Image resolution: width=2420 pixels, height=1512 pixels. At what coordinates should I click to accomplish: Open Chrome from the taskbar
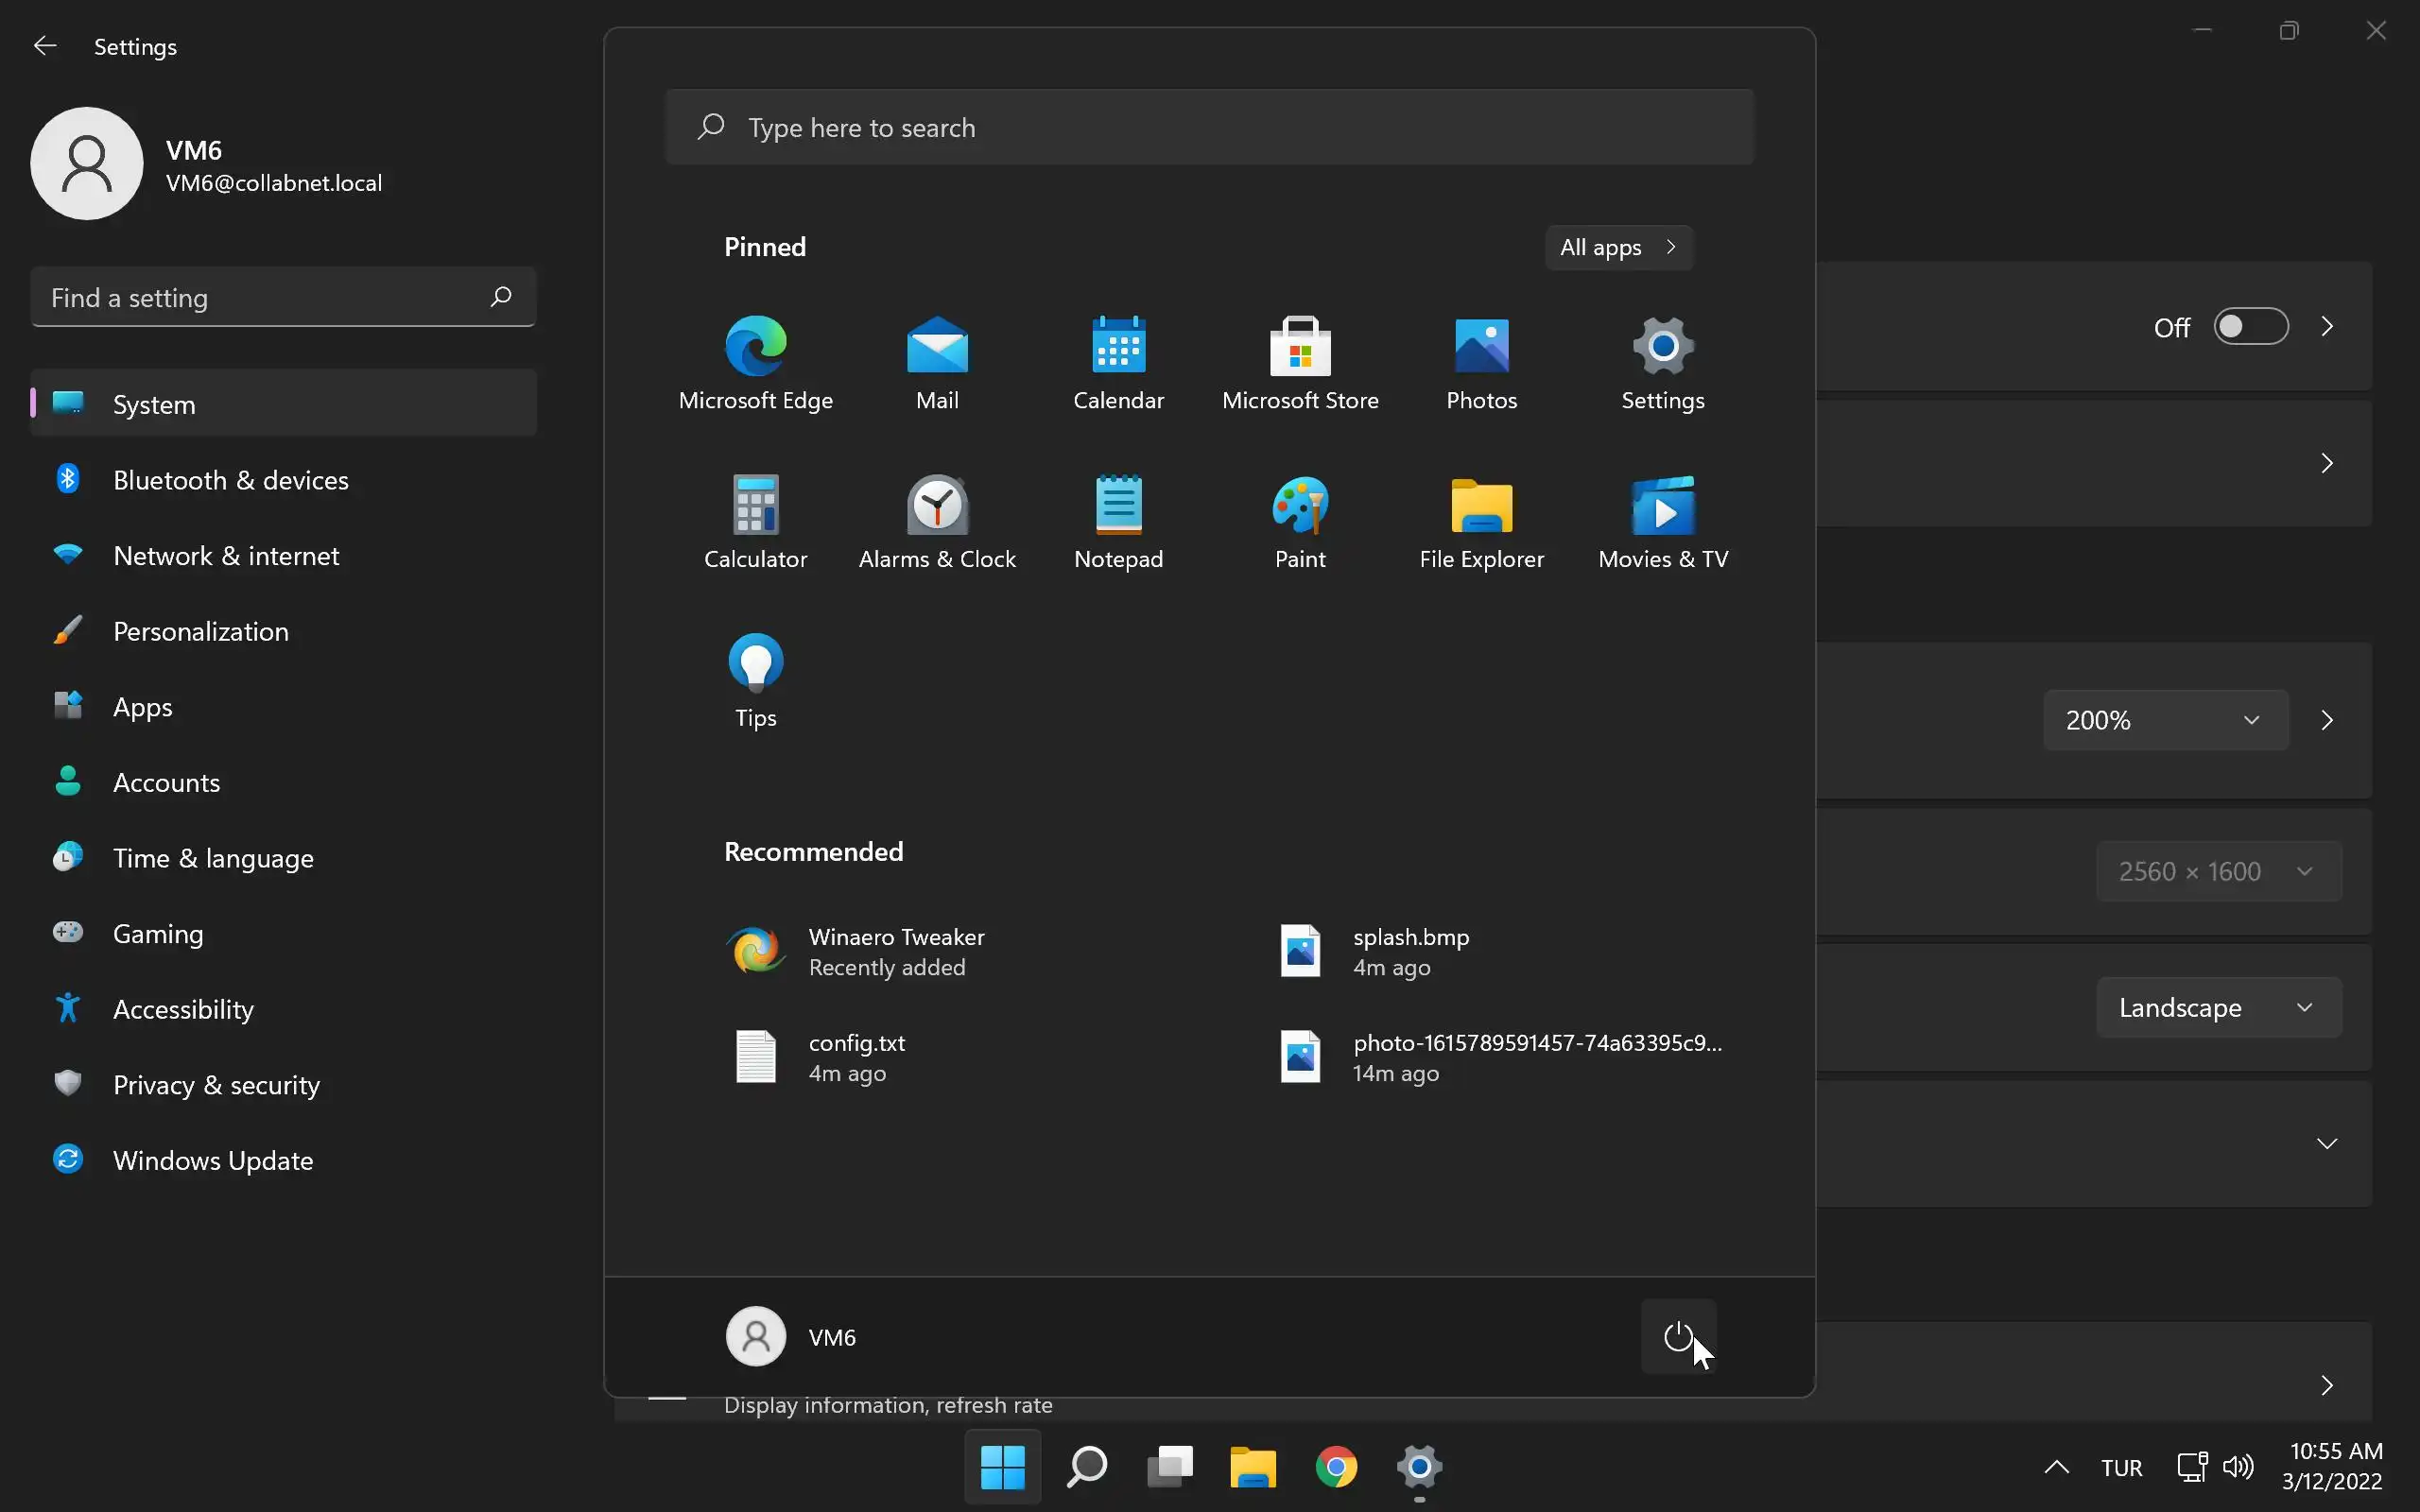tap(1336, 1467)
